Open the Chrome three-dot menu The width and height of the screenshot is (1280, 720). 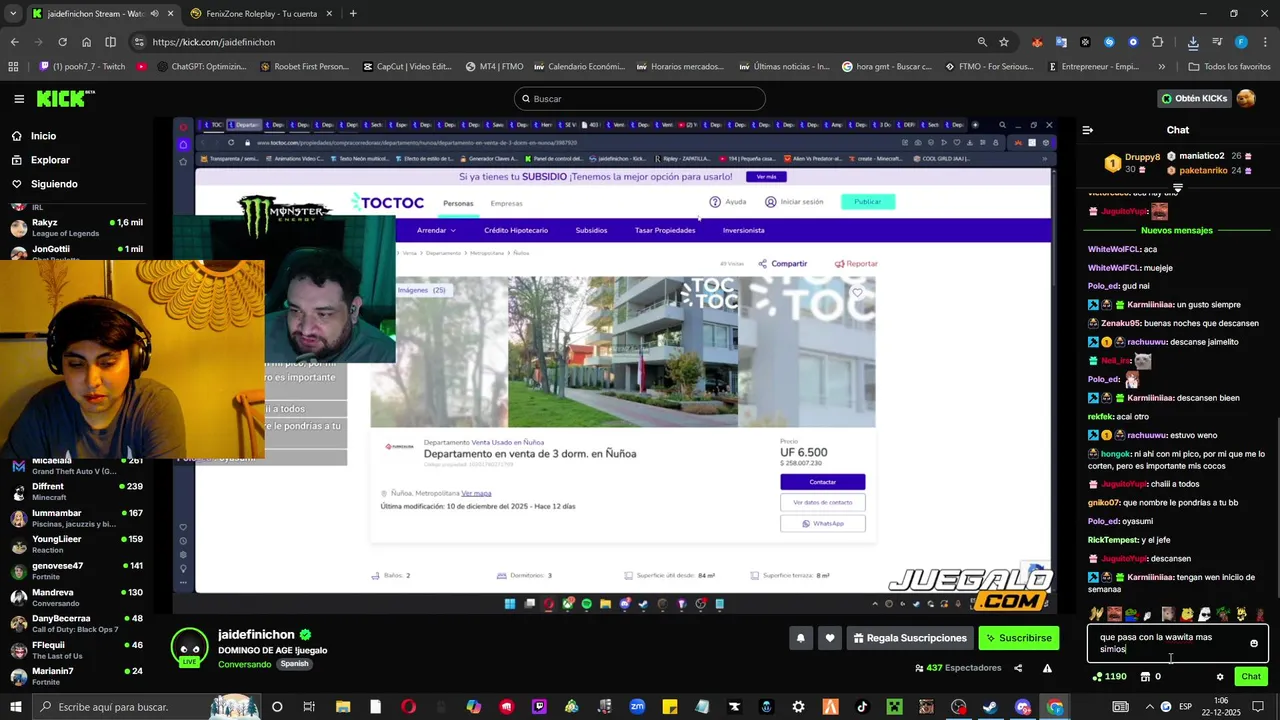(1264, 42)
